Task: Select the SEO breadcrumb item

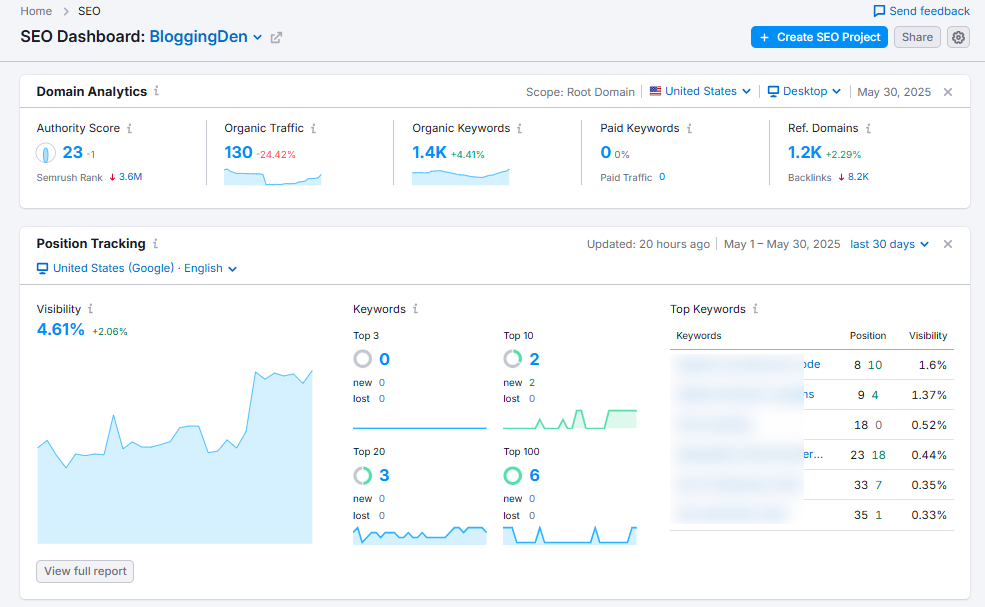Action: click(89, 11)
